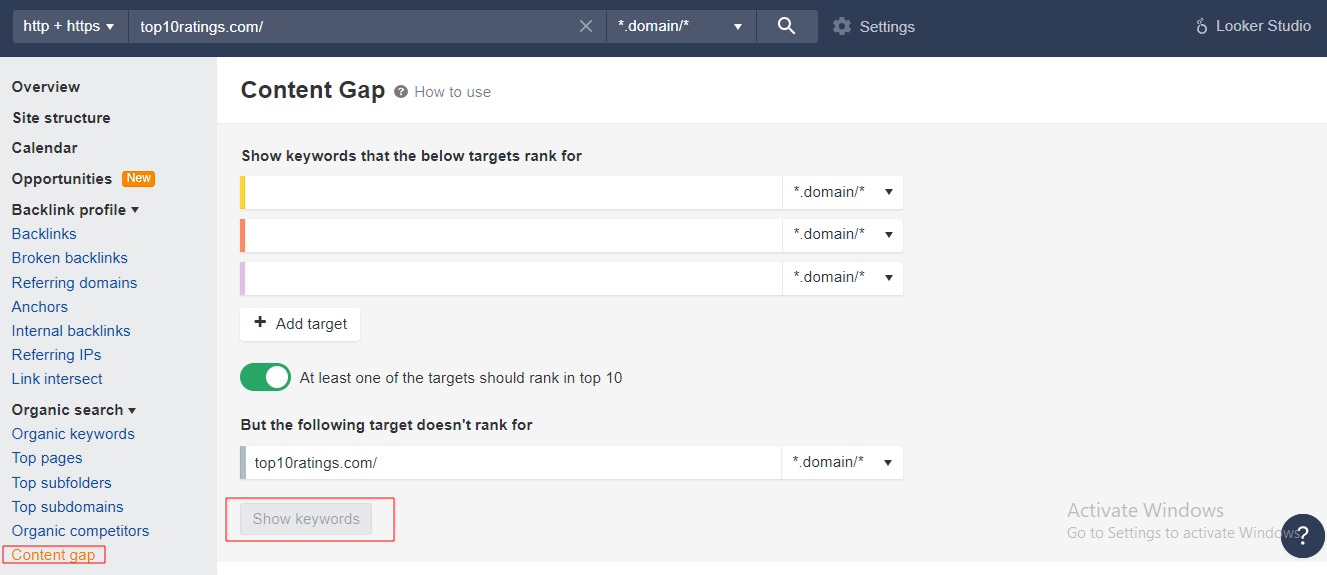Viewport: 1327px width, 575px height.
Task: Open the orange target's mode dropdown
Action: 843,234
